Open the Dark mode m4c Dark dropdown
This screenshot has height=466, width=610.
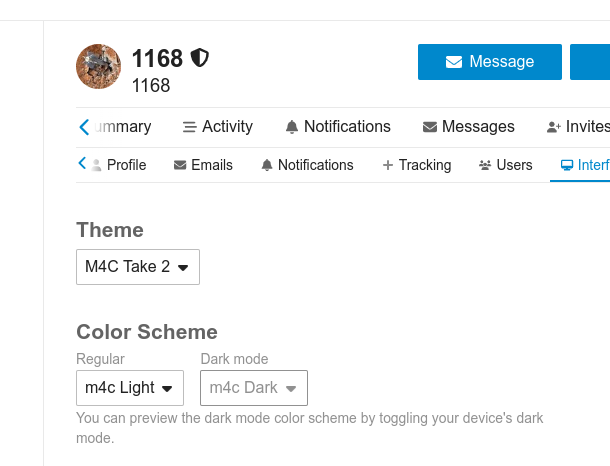254,388
